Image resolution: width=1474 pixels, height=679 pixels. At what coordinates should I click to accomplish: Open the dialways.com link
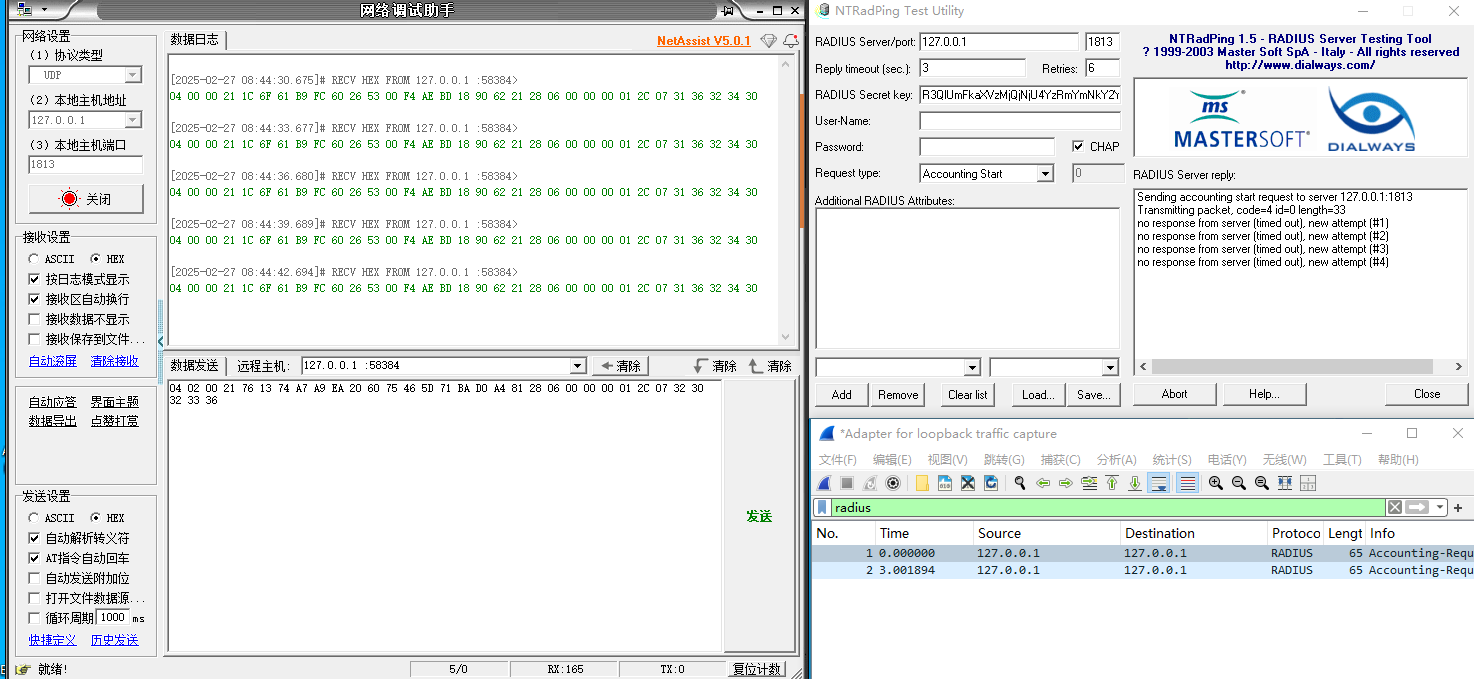[x=1299, y=65]
